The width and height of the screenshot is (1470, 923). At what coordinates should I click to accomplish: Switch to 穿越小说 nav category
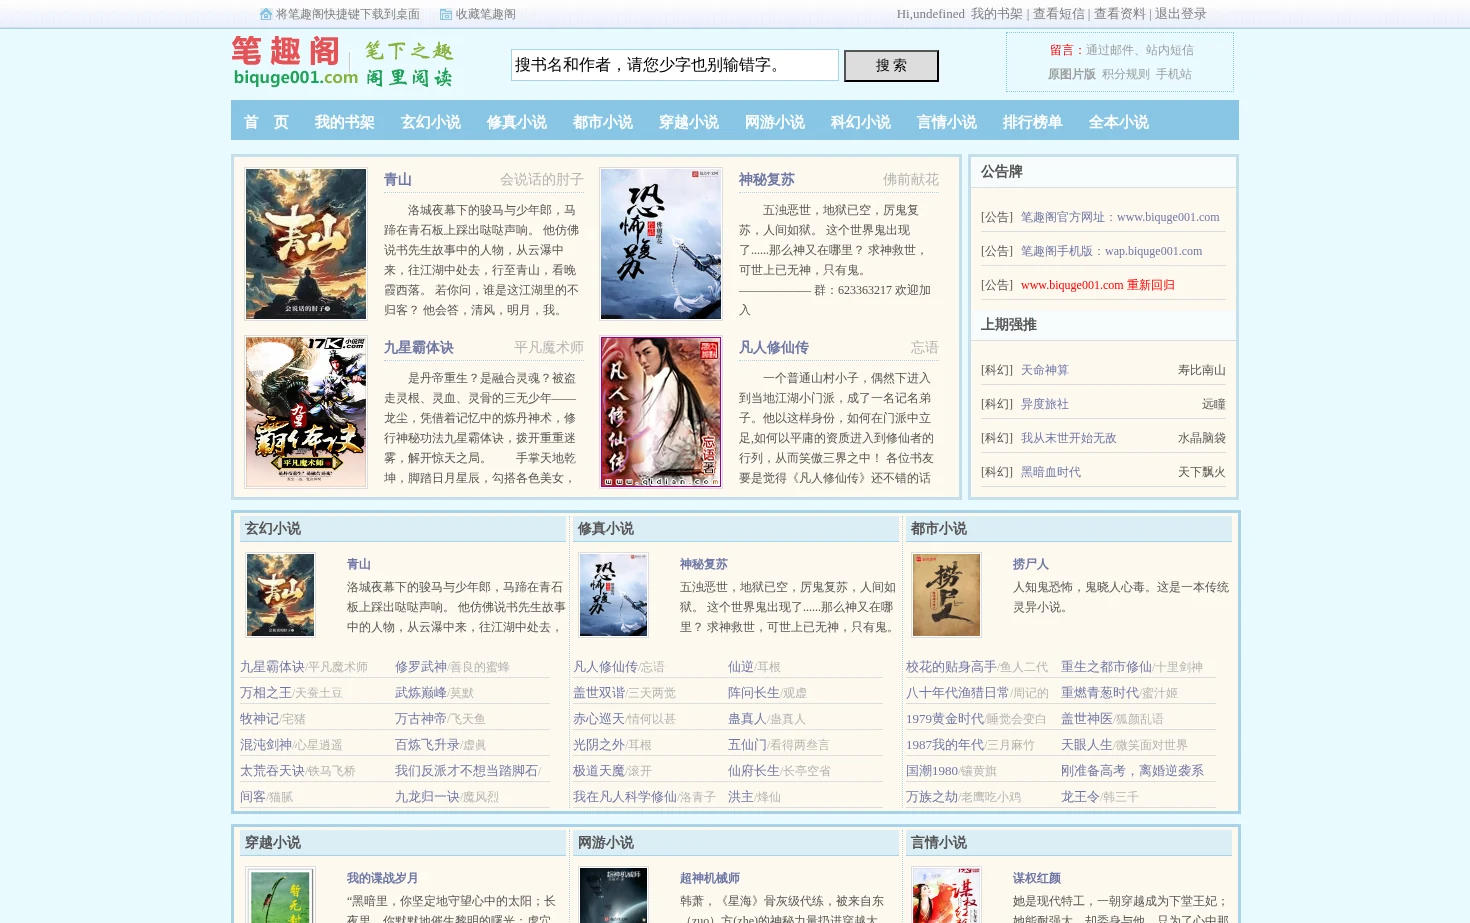pos(688,122)
